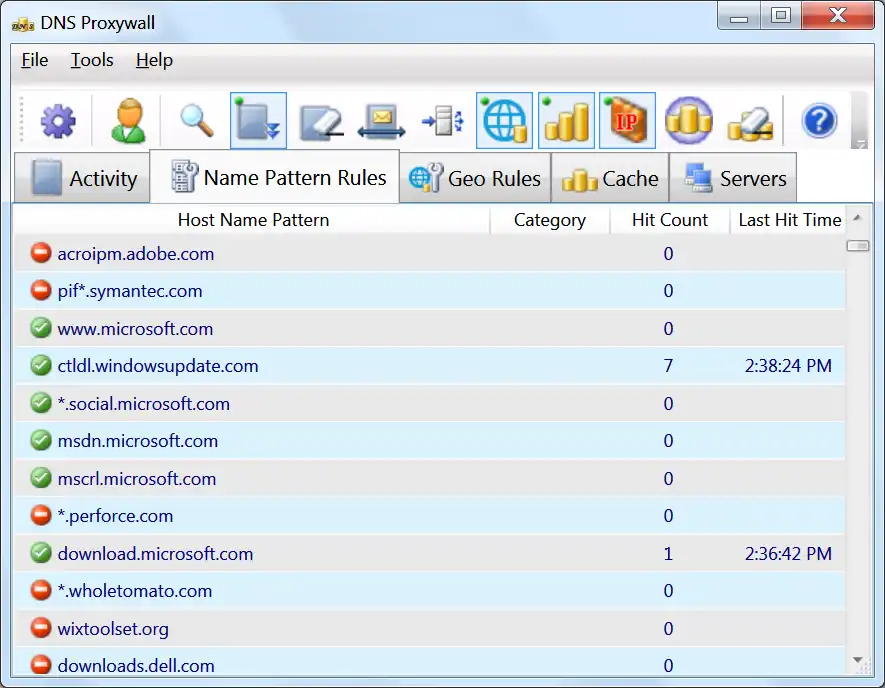Click the block icon for pif*.symantec.com
The width and height of the screenshot is (885, 688).
tap(41, 290)
